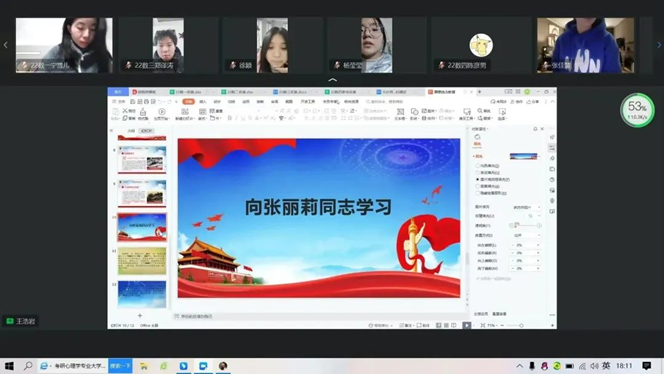Click the add new slide plus below the thumbnails
This screenshot has height=374, width=664.
tap(140, 316)
